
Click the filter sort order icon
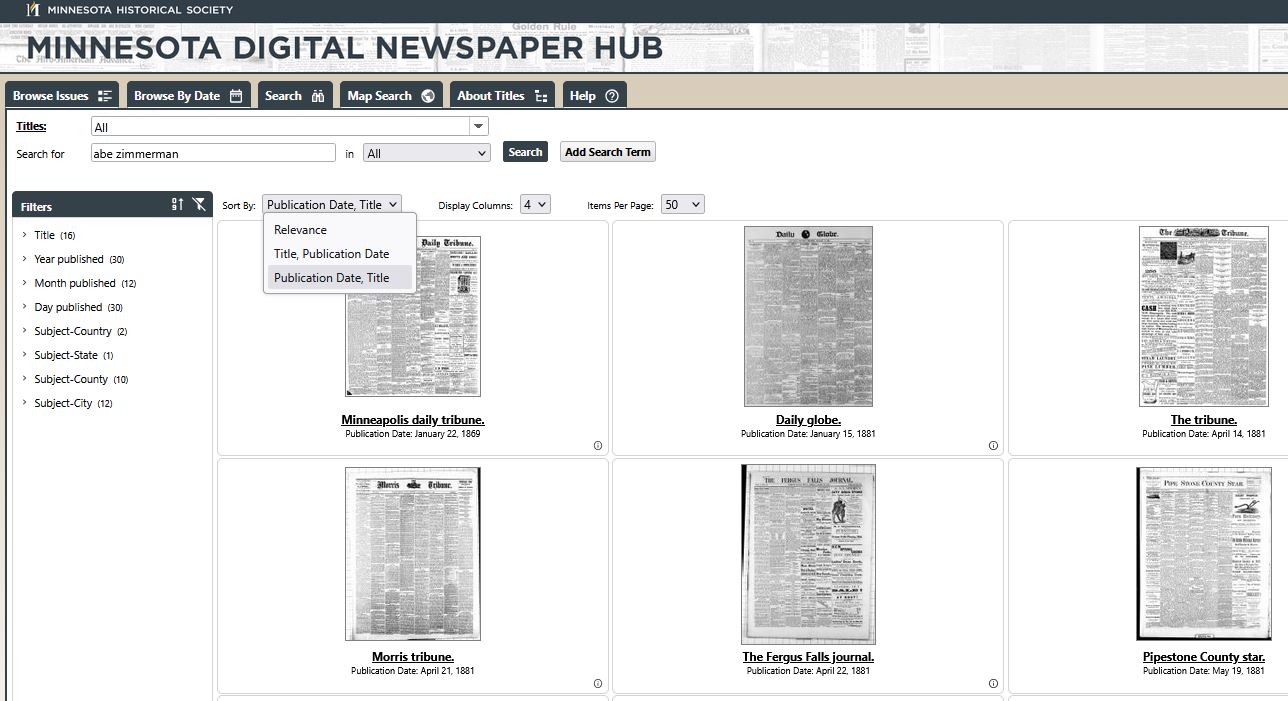(x=177, y=205)
